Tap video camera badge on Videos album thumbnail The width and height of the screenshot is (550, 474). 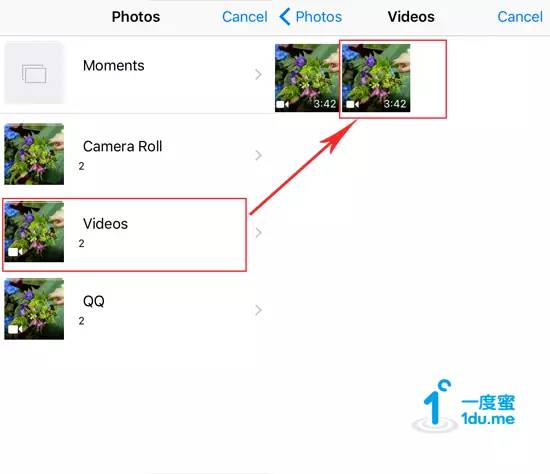click(15, 252)
